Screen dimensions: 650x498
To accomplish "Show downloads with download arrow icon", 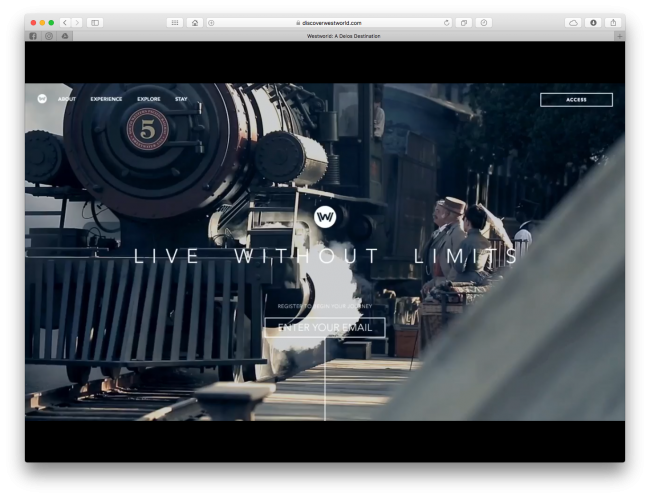I will 593,23.
